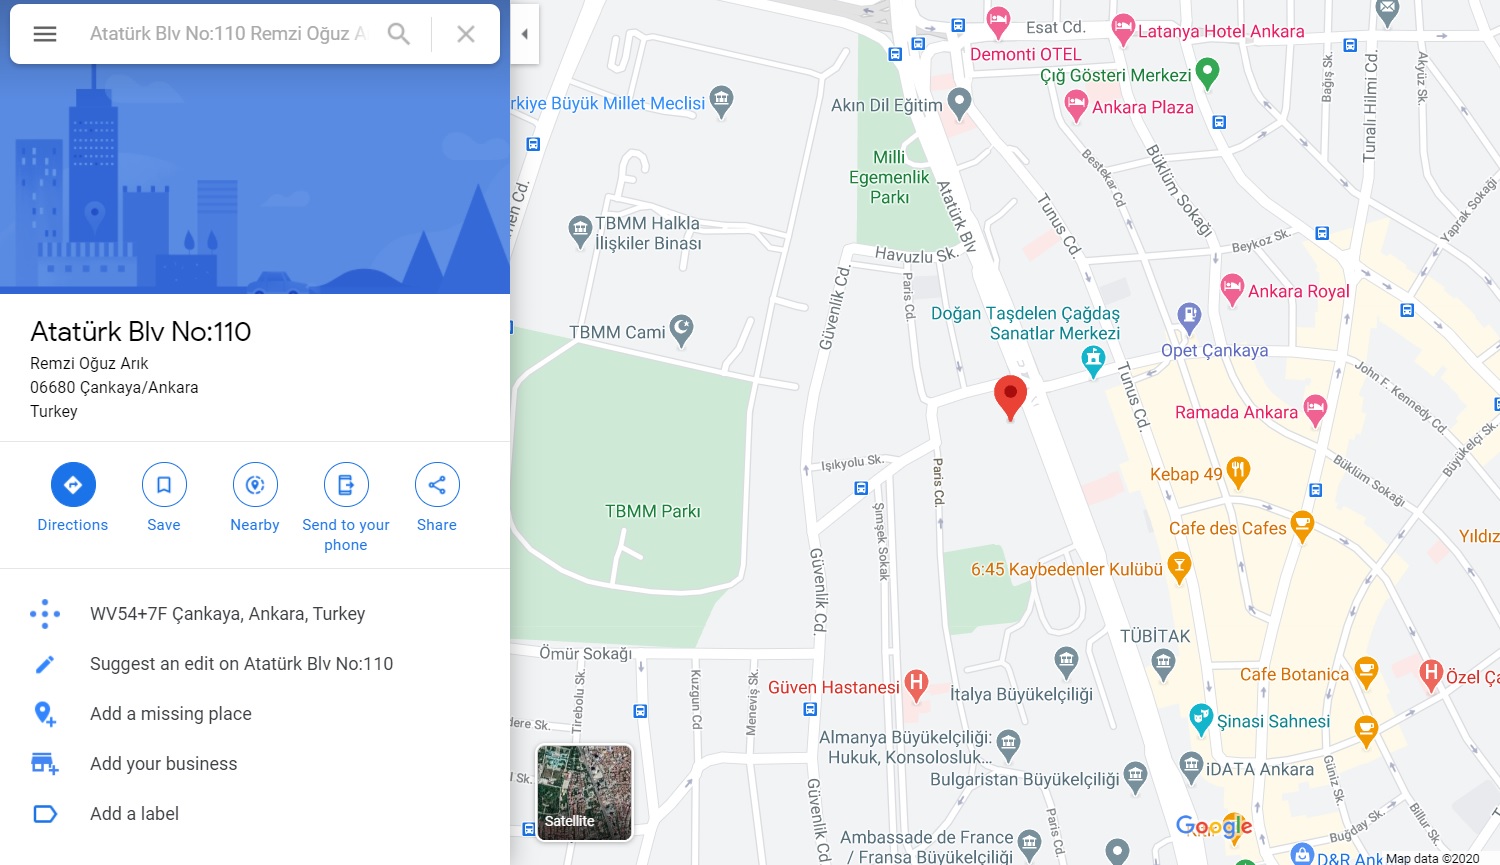Share this location
1500x865 pixels.
pyautogui.click(x=437, y=498)
